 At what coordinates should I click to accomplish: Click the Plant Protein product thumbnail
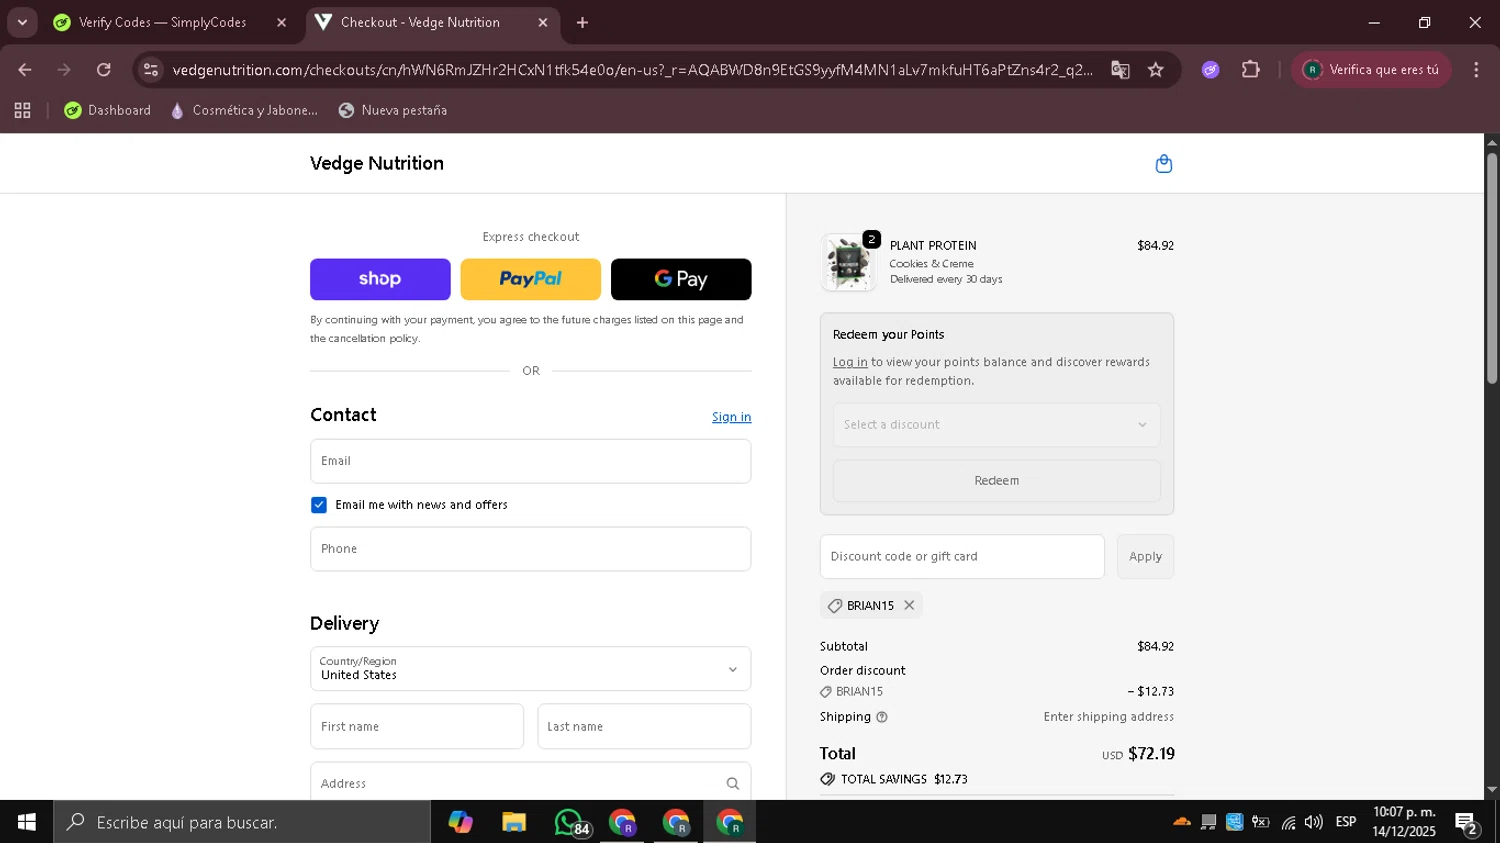848,263
